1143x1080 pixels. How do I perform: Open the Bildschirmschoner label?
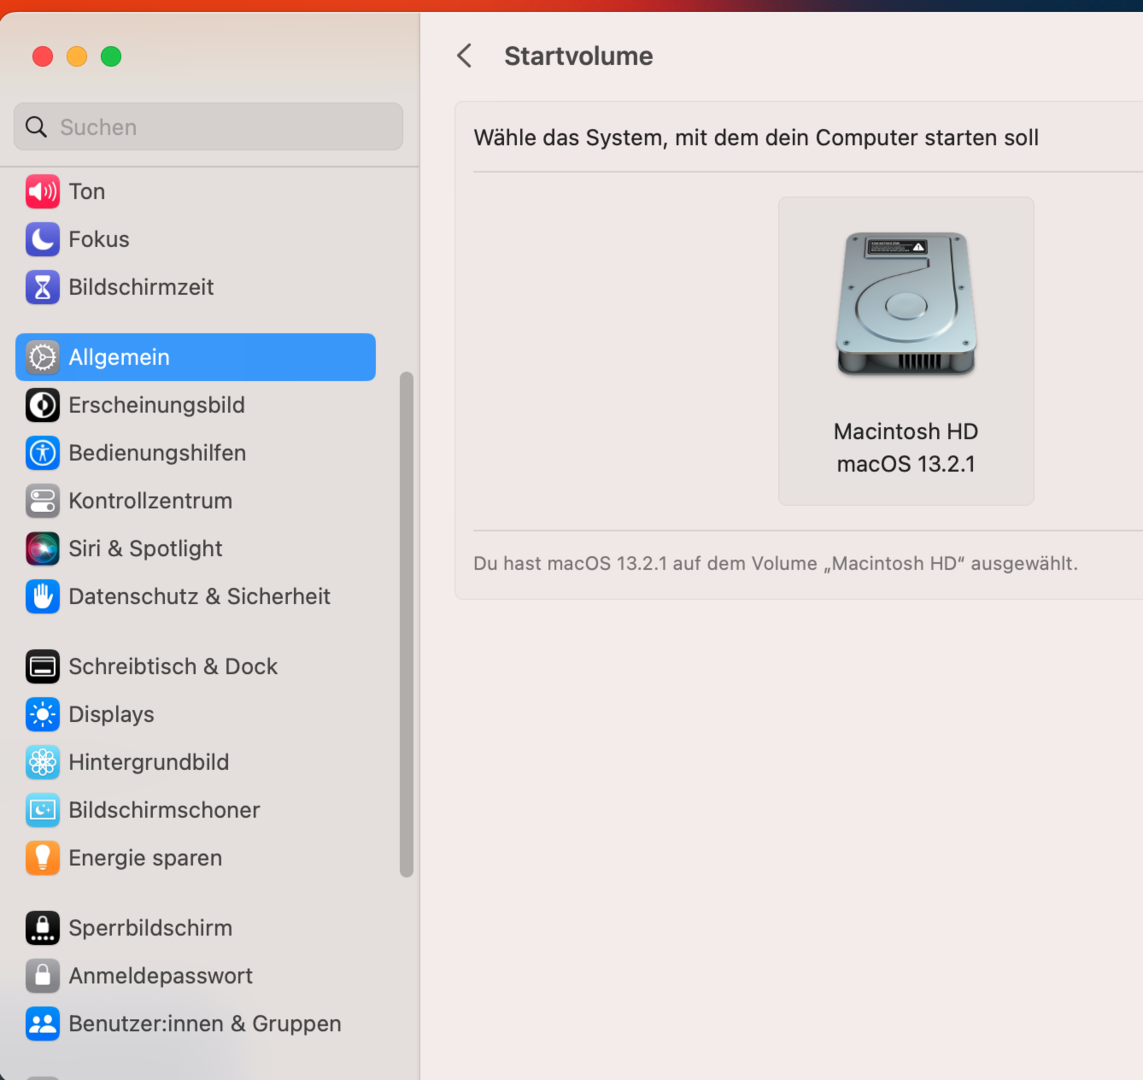pyautogui.click(x=165, y=810)
